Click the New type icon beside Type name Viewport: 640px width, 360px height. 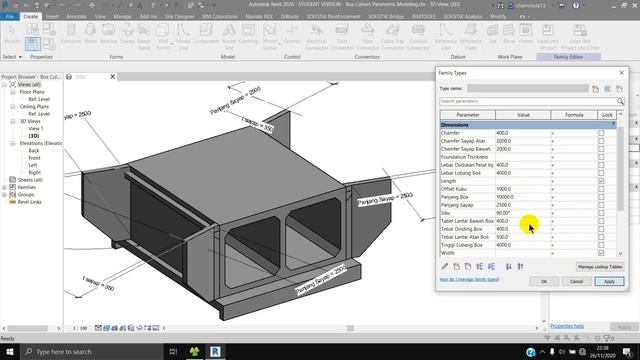596,89
